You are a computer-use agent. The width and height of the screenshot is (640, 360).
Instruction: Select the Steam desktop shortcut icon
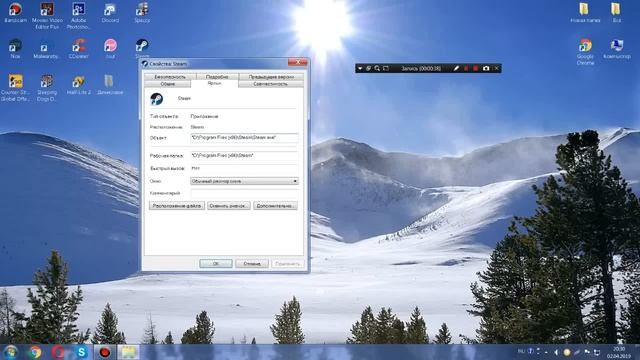click(142, 47)
